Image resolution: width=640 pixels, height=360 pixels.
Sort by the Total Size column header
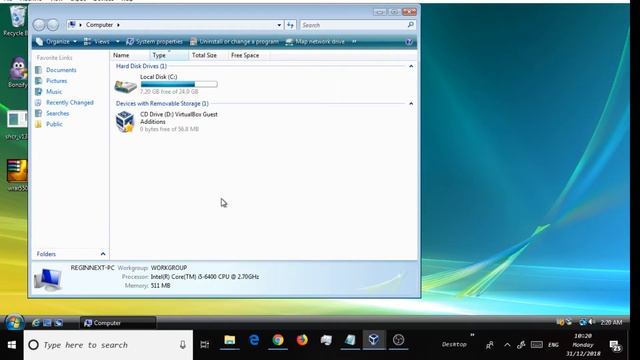pyautogui.click(x=208, y=55)
